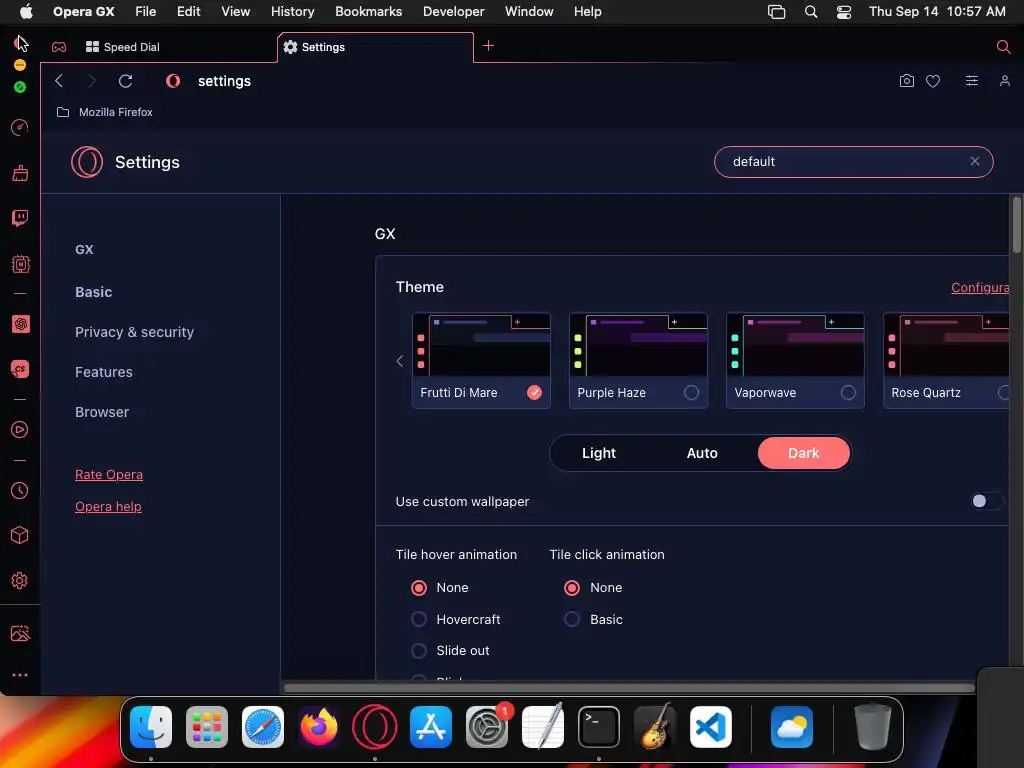
Task: Clear the settings search field
Action: 974,161
